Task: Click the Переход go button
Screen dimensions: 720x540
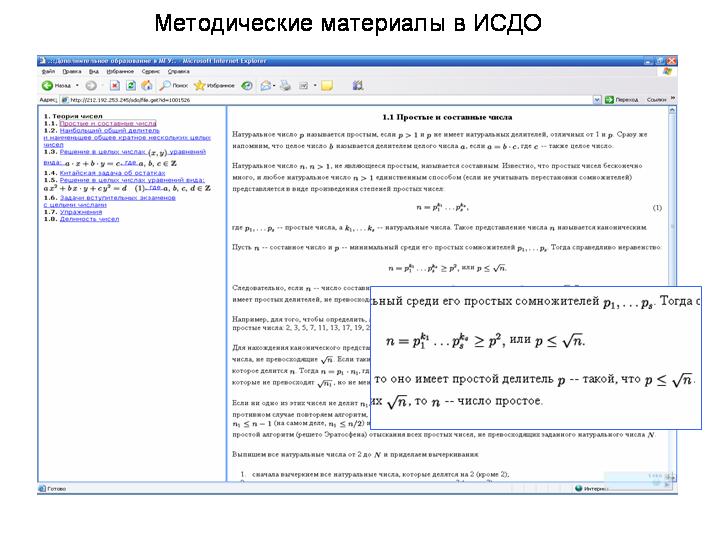Action: click(x=622, y=100)
